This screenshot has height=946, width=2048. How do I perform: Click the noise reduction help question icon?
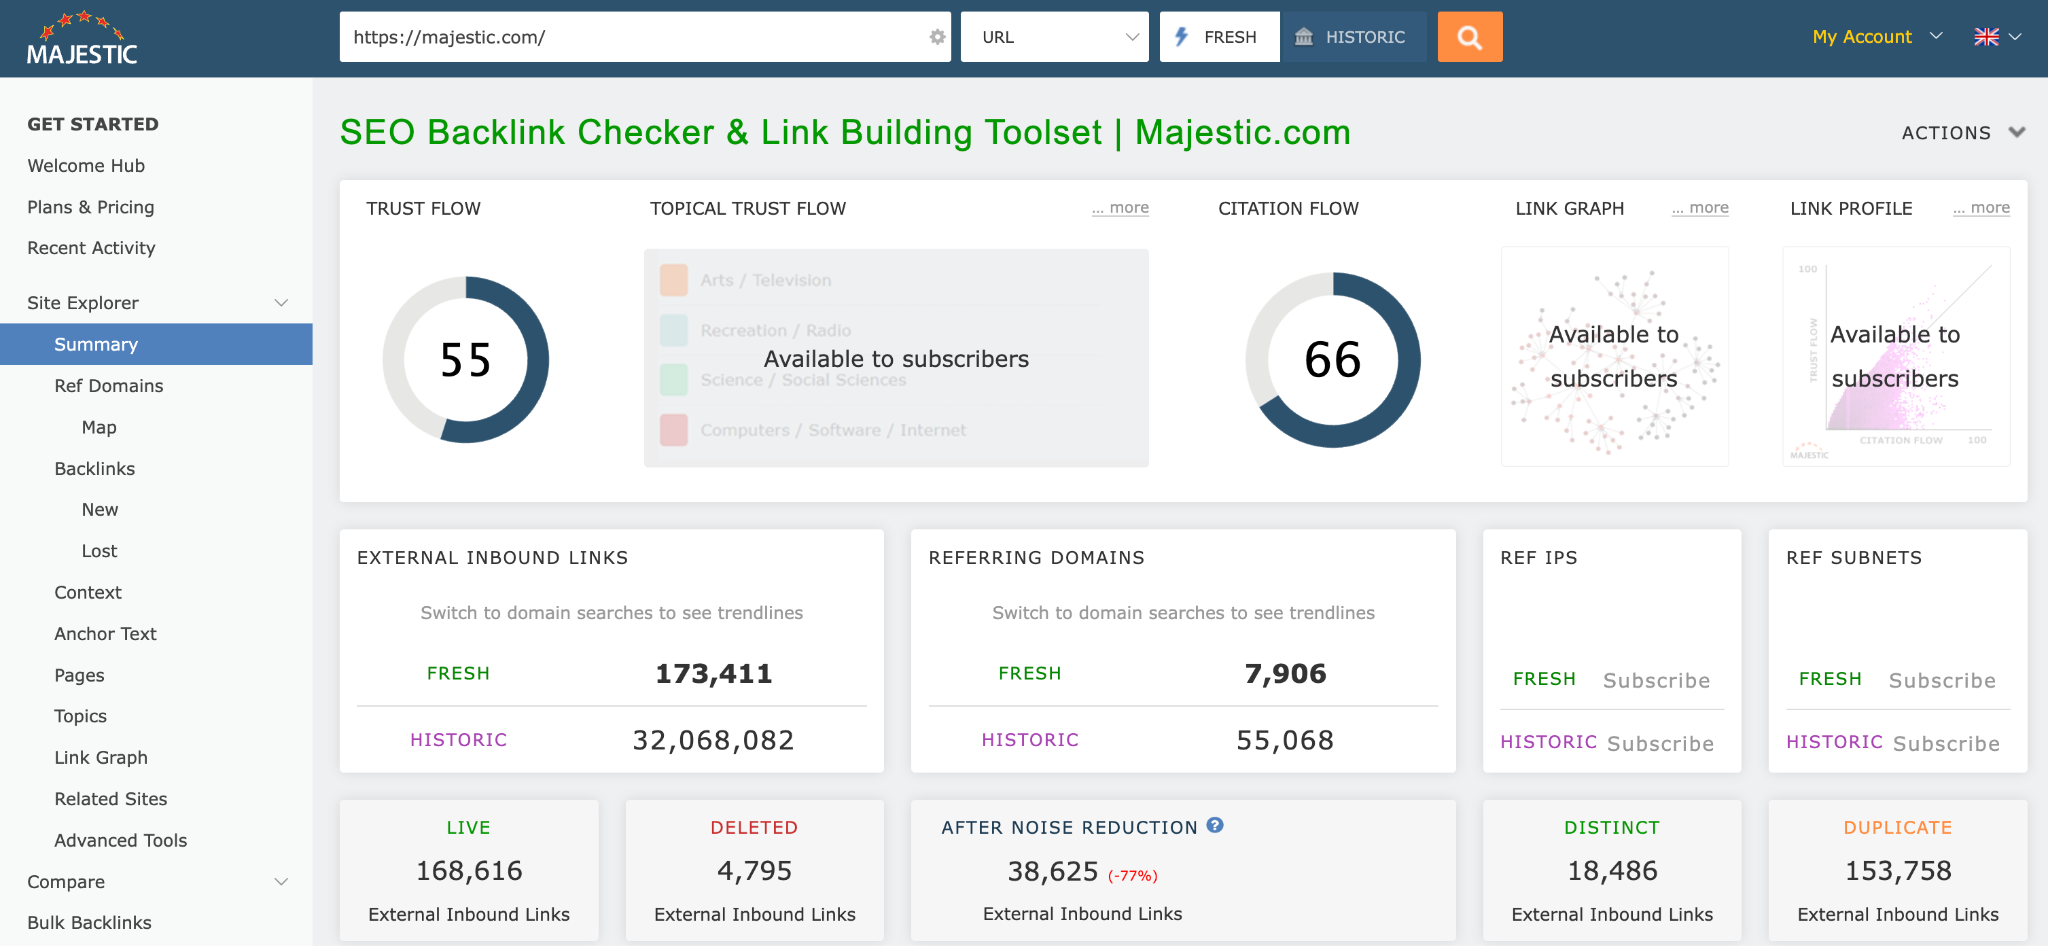[x=1215, y=825]
